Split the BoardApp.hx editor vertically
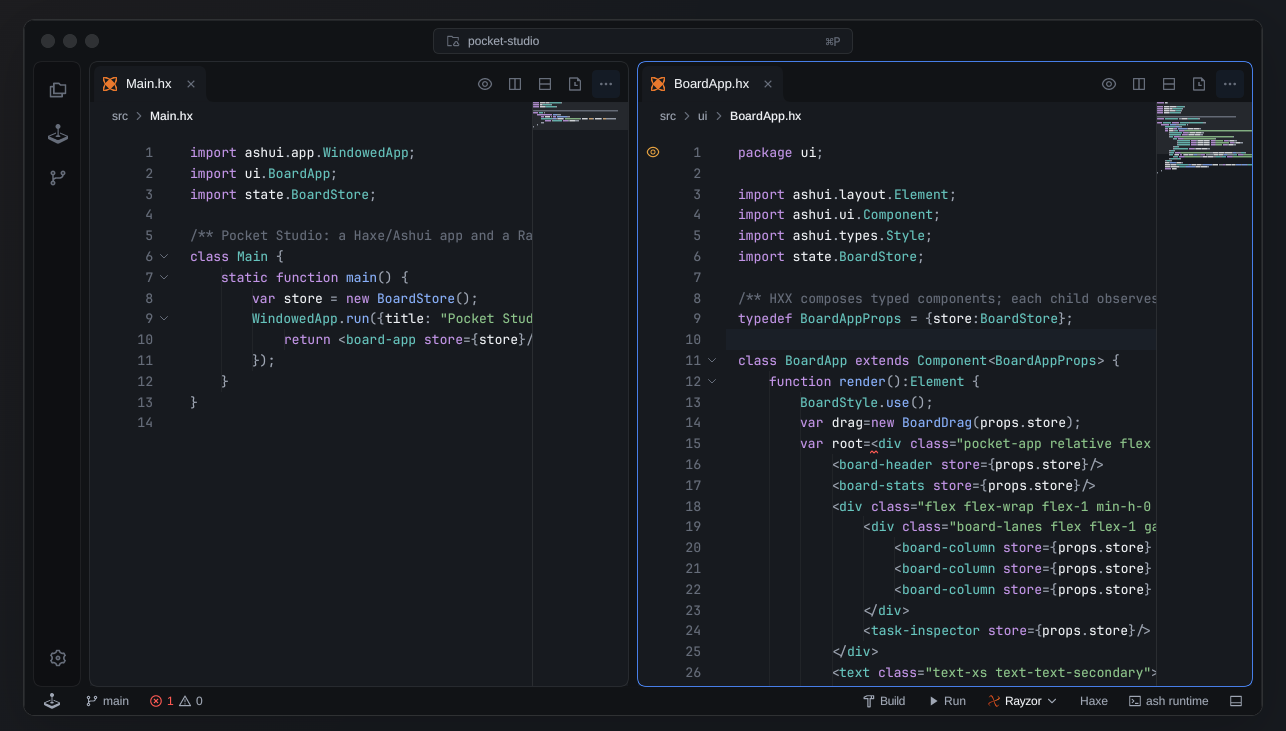This screenshot has height=731, width=1286. coord(1139,84)
